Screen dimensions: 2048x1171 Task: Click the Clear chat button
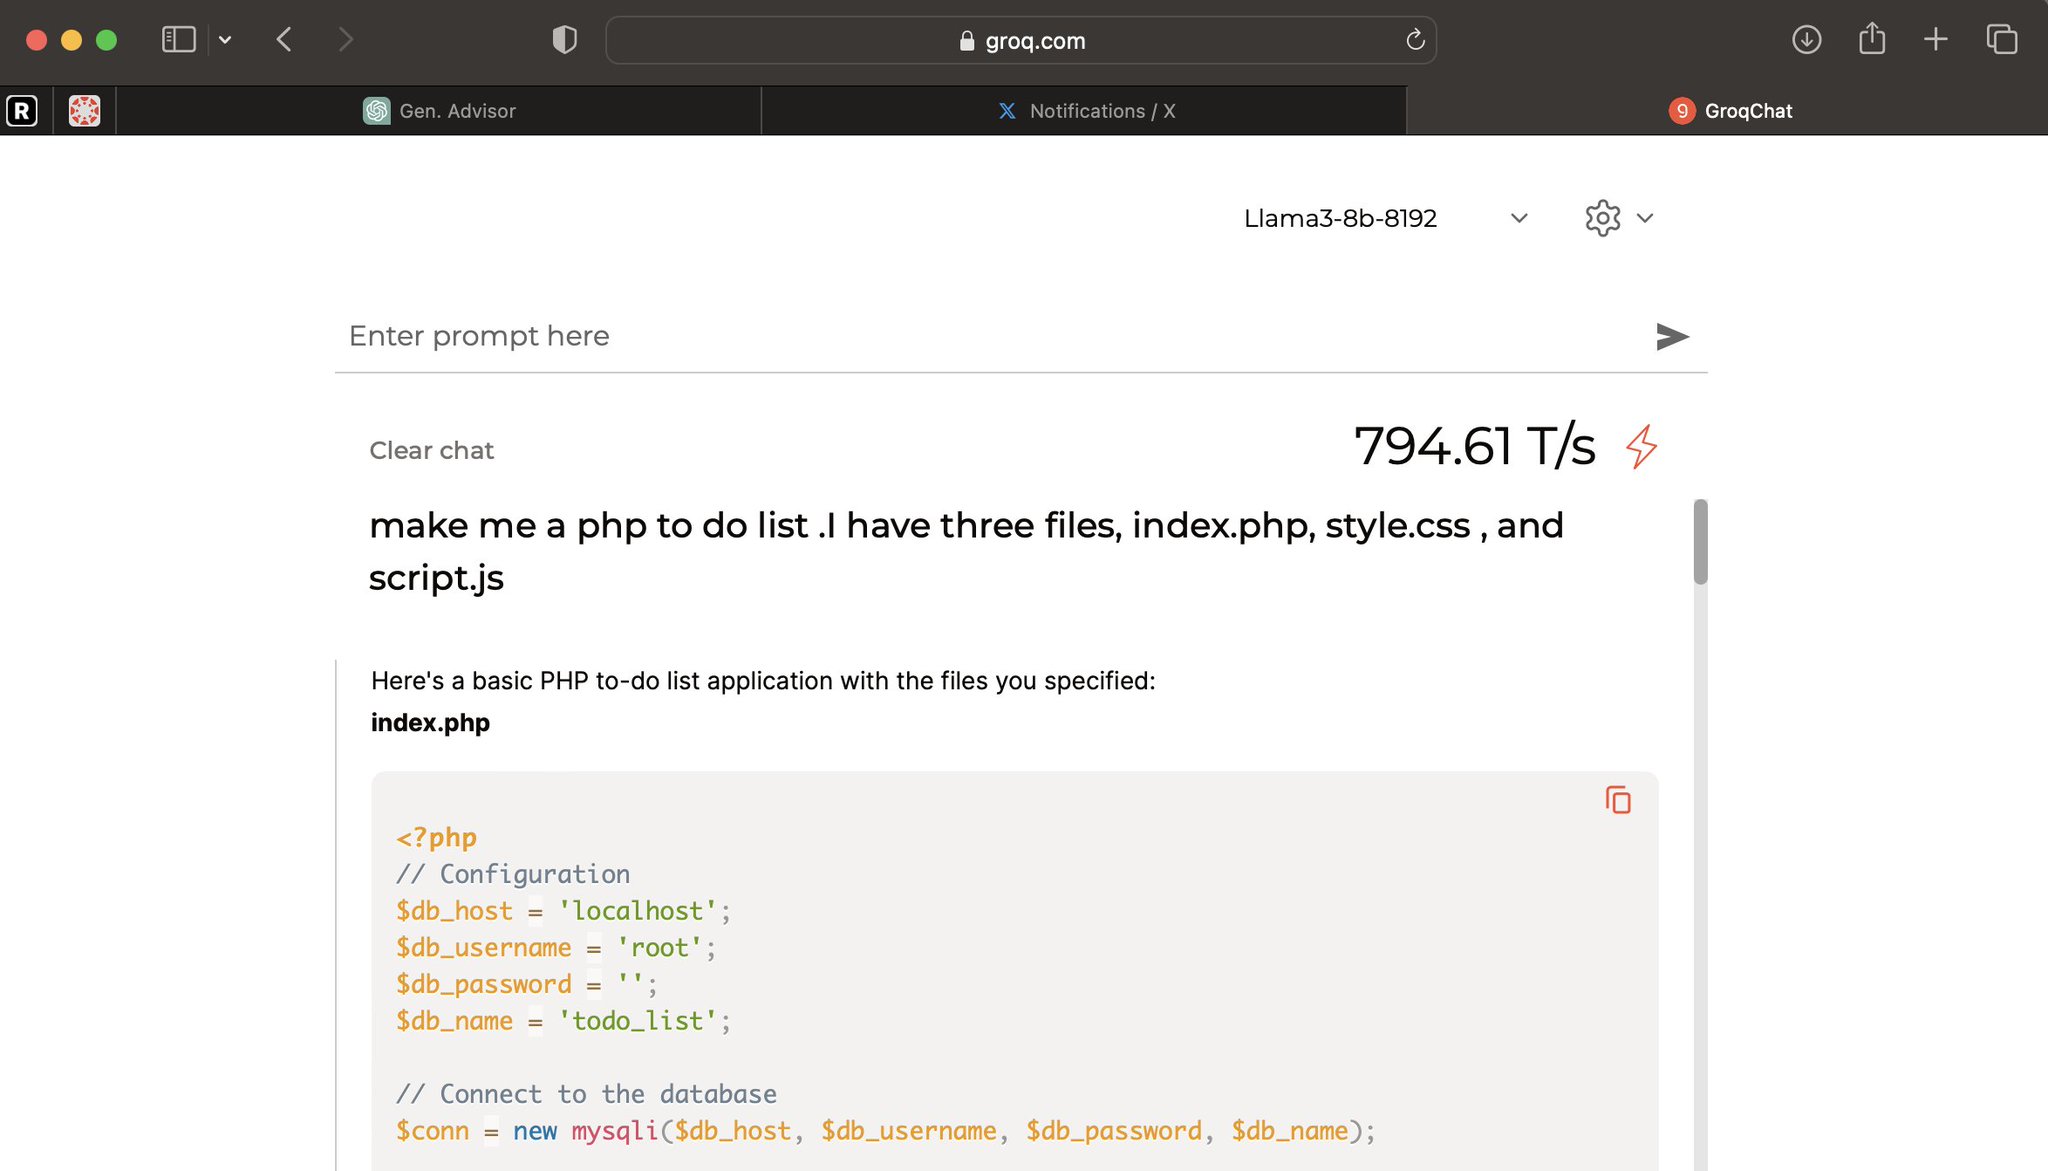[431, 451]
